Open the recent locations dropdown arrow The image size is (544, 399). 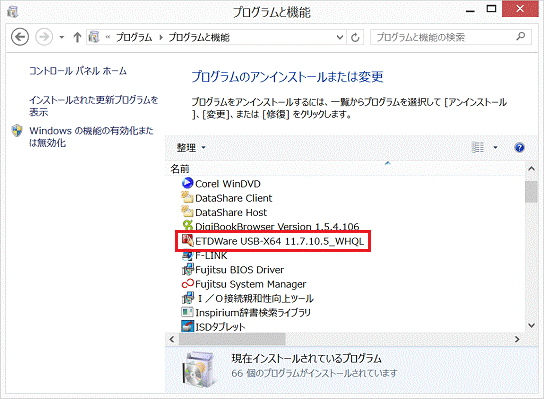point(62,37)
